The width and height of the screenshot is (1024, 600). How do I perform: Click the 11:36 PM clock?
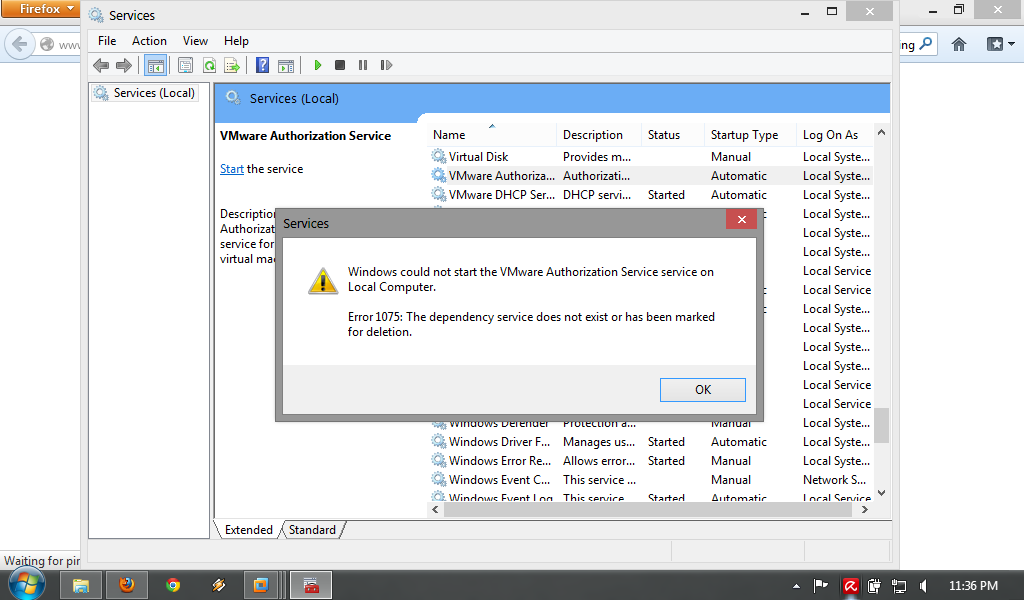pos(973,586)
